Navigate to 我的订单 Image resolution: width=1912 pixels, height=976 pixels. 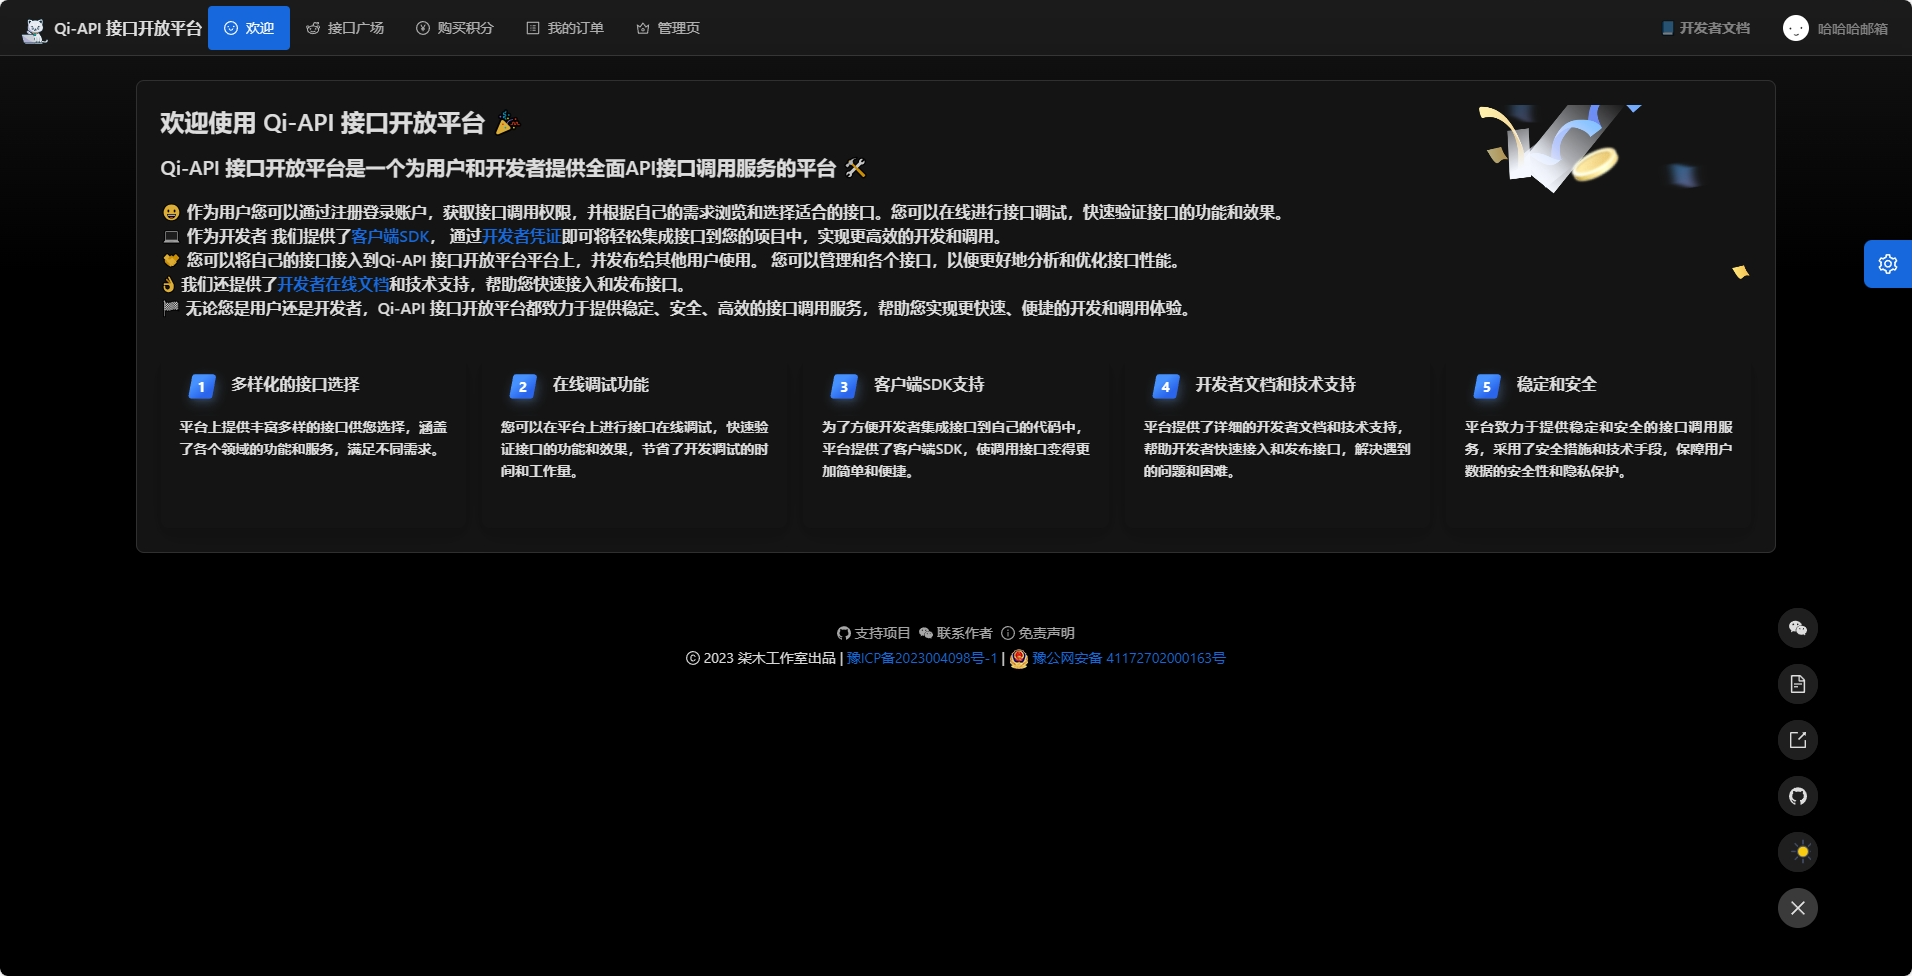tap(565, 28)
